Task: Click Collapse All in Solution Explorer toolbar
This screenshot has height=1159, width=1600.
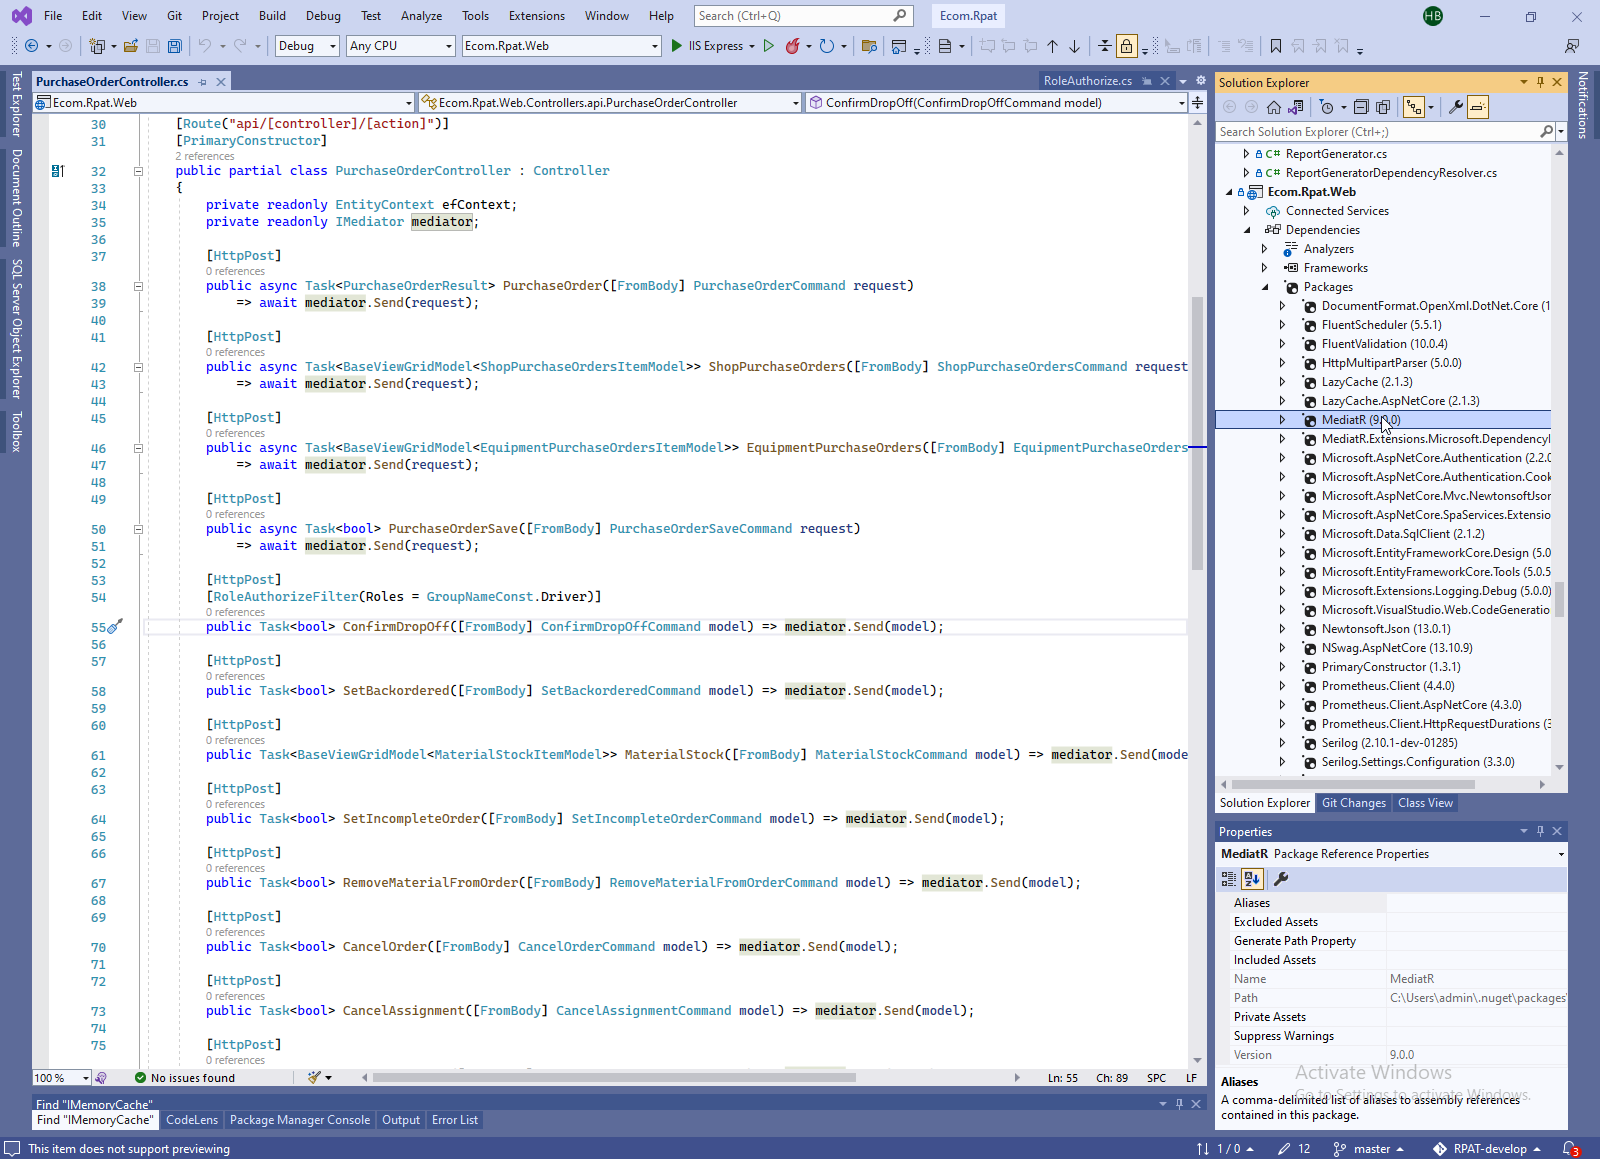Action: pos(1361,107)
